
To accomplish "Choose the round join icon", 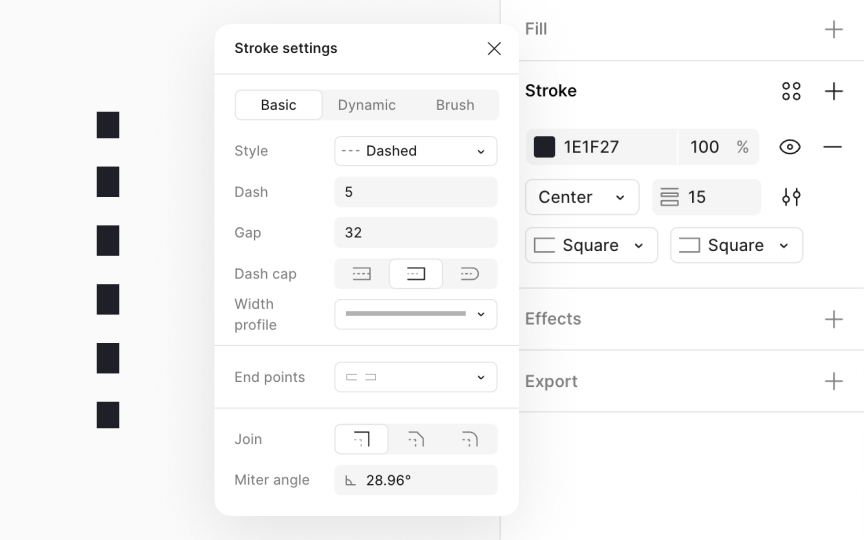I will pos(470,439).
